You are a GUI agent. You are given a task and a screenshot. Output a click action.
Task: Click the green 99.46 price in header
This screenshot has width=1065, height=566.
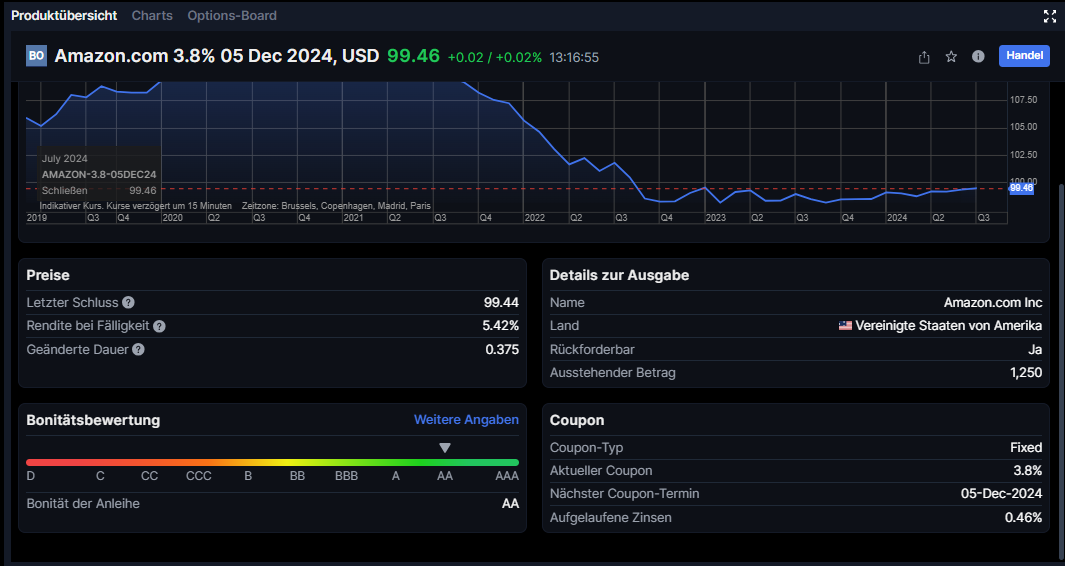pos(414,56)
